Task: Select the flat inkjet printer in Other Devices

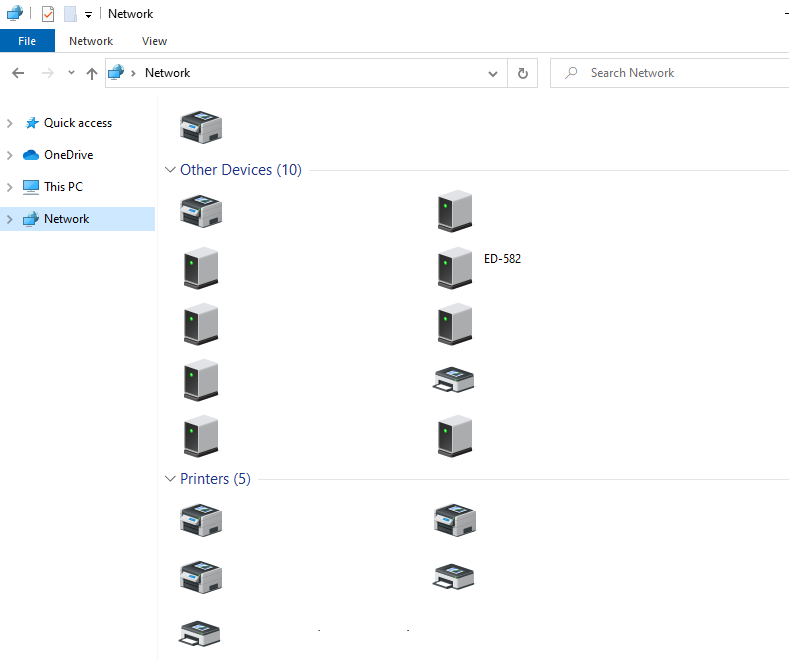Action: [x=455, y=379]
